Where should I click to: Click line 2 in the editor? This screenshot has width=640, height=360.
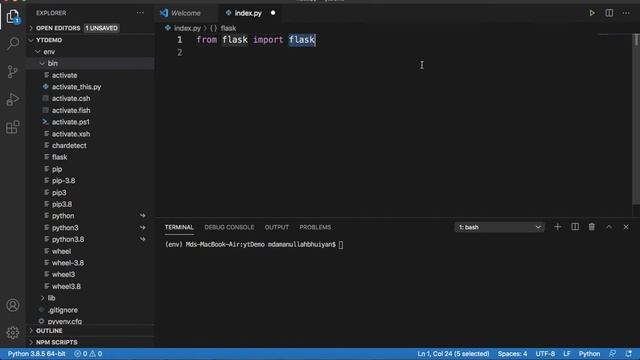392,53
